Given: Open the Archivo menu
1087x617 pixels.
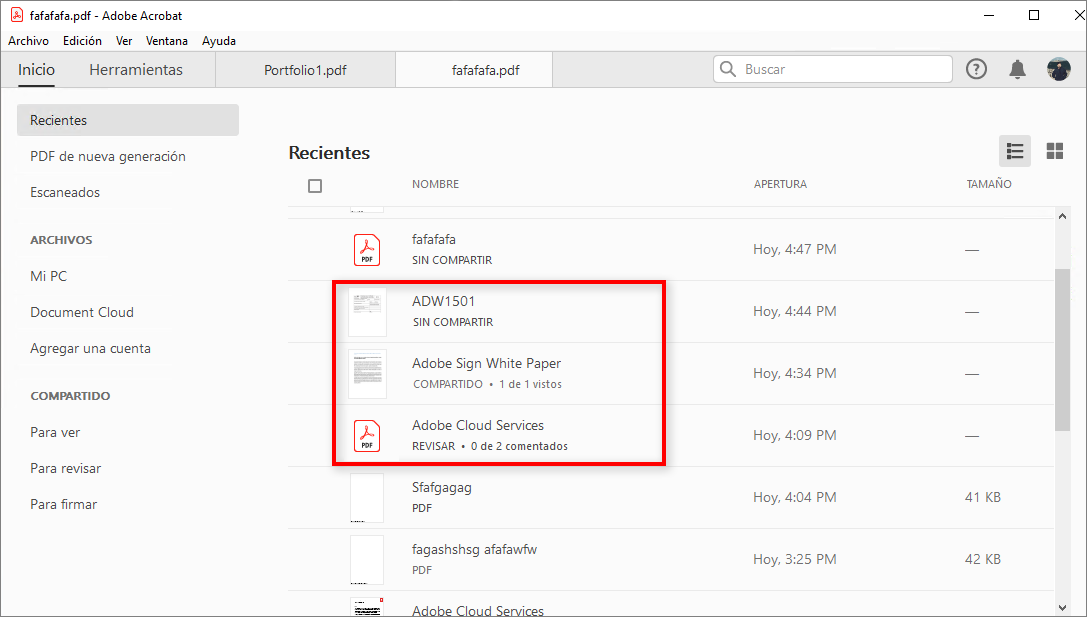Looking at the screenshot, I should [28, 41].
